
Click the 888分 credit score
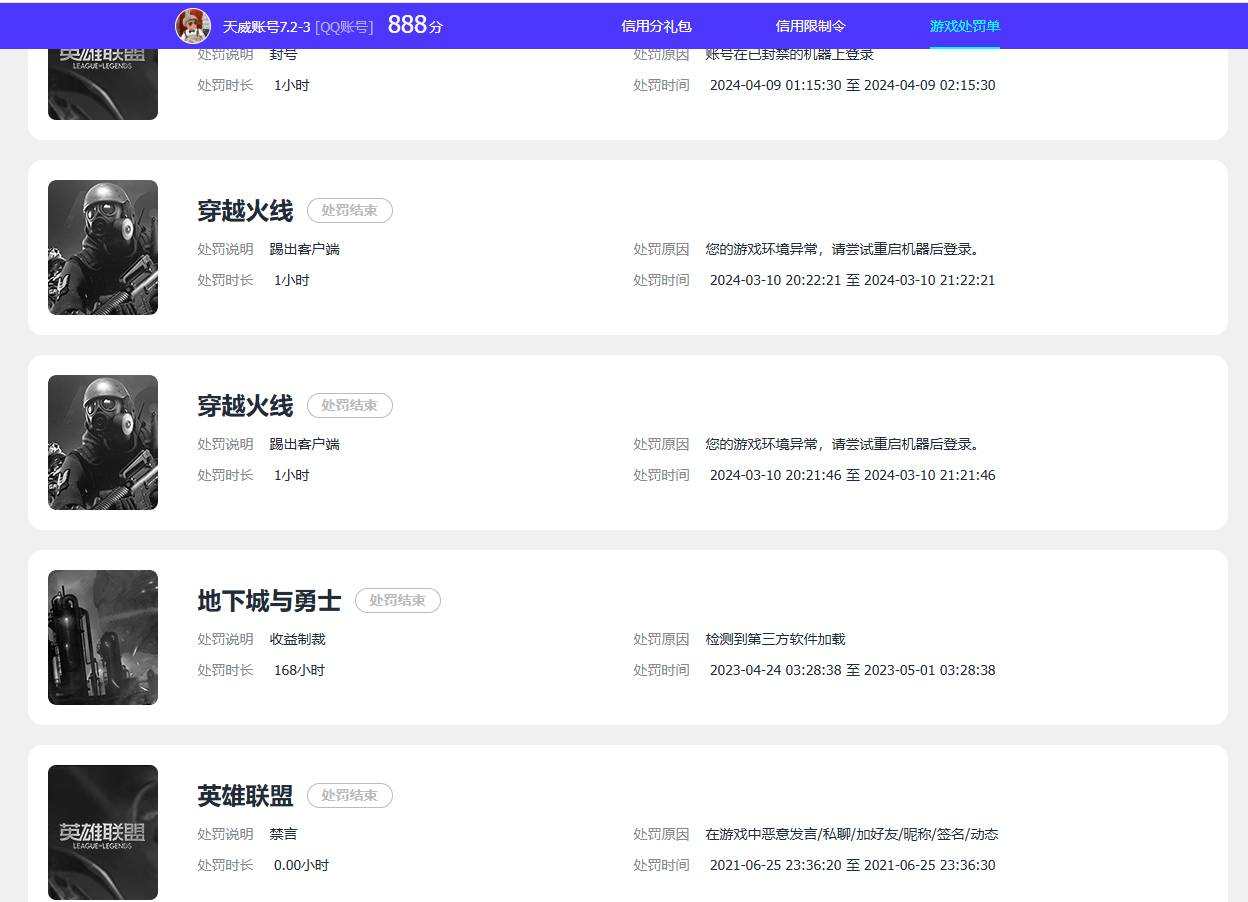(x=415, y=26)
